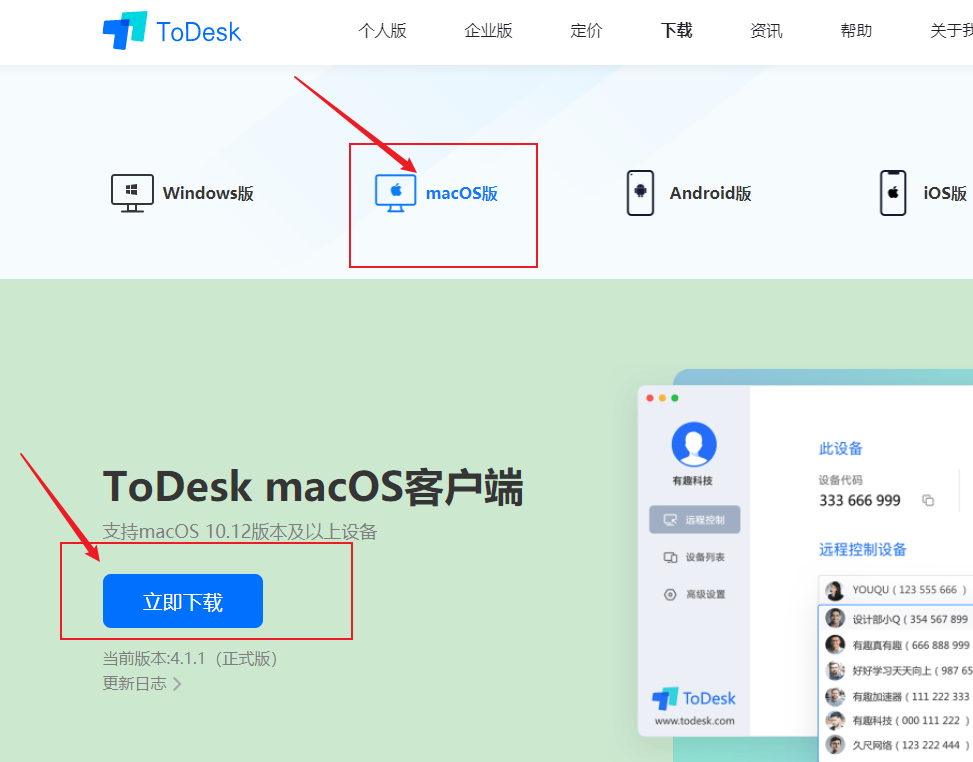
Task: Go to the 定价 pricing page
Action: [586, 30]
